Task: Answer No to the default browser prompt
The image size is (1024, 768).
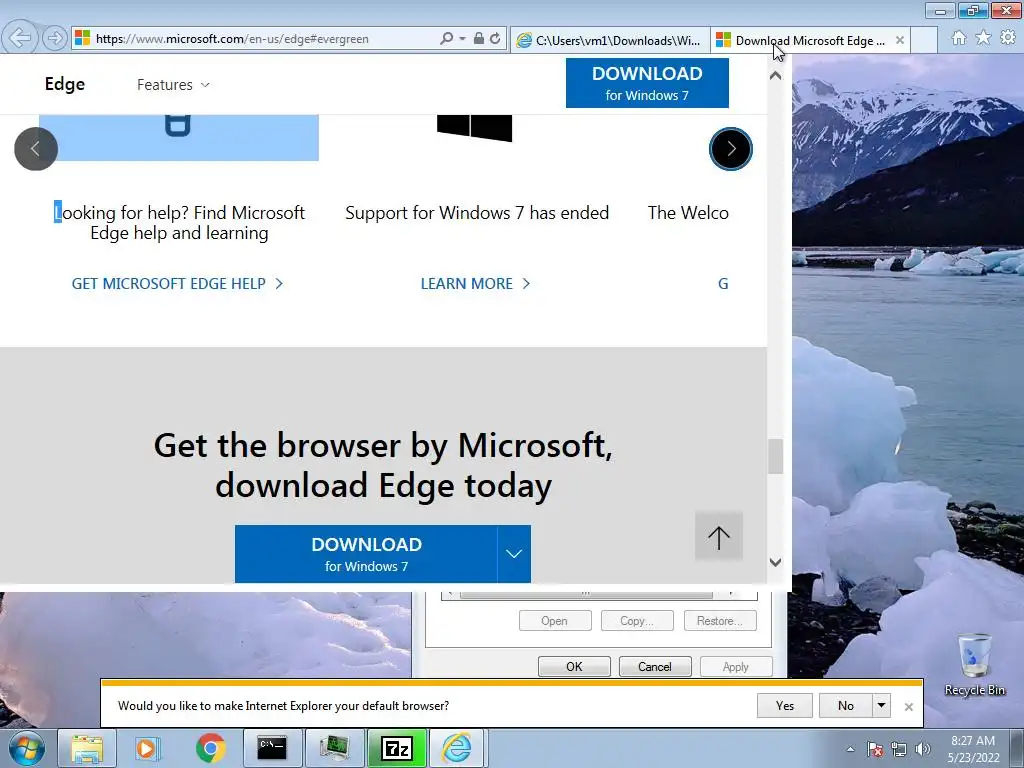Action: coord(846,705)
